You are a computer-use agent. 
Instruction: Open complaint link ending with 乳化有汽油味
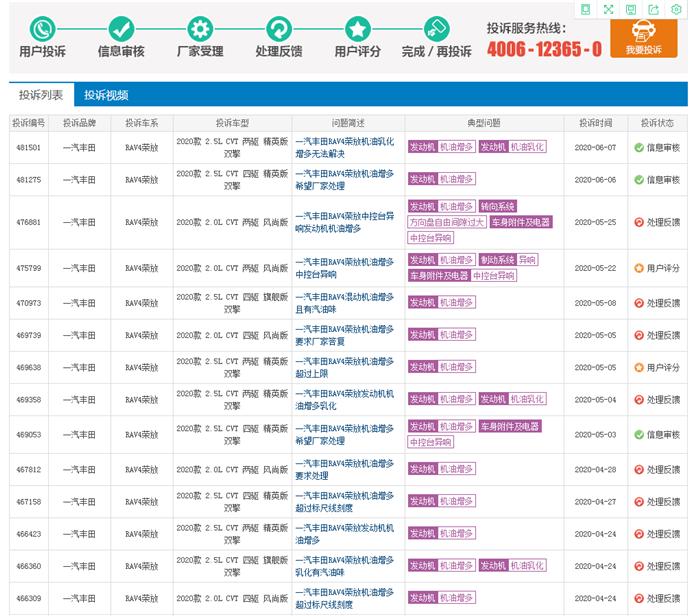click(345, 566)
